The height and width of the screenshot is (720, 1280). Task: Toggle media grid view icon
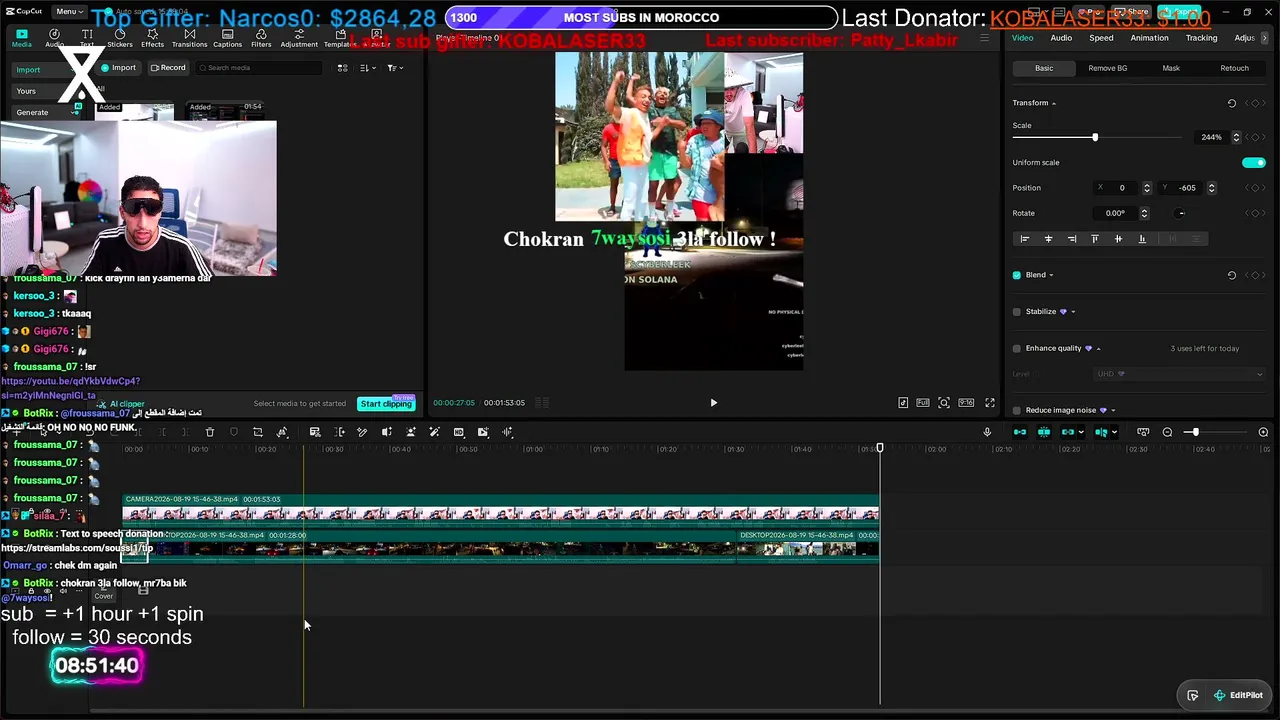(x=342, y=68)
